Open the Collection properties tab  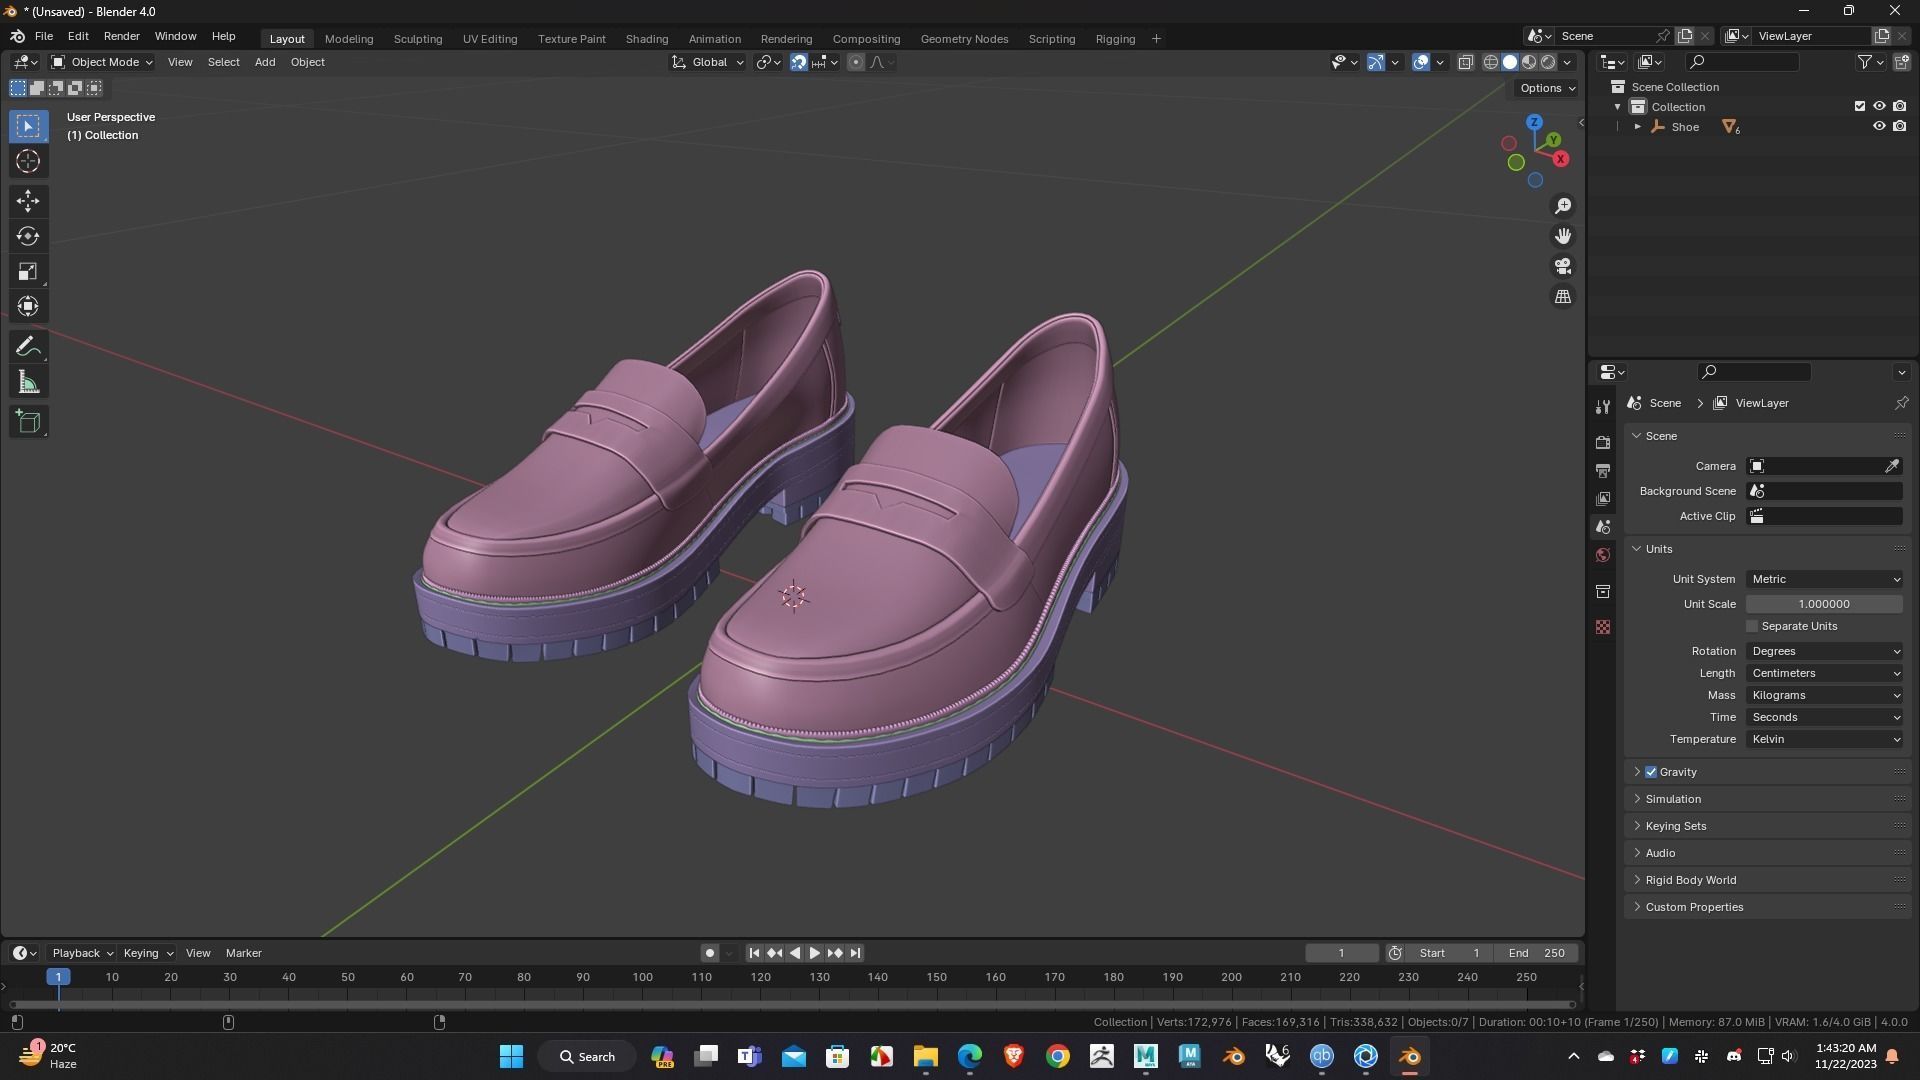[x=1603, y=591]
